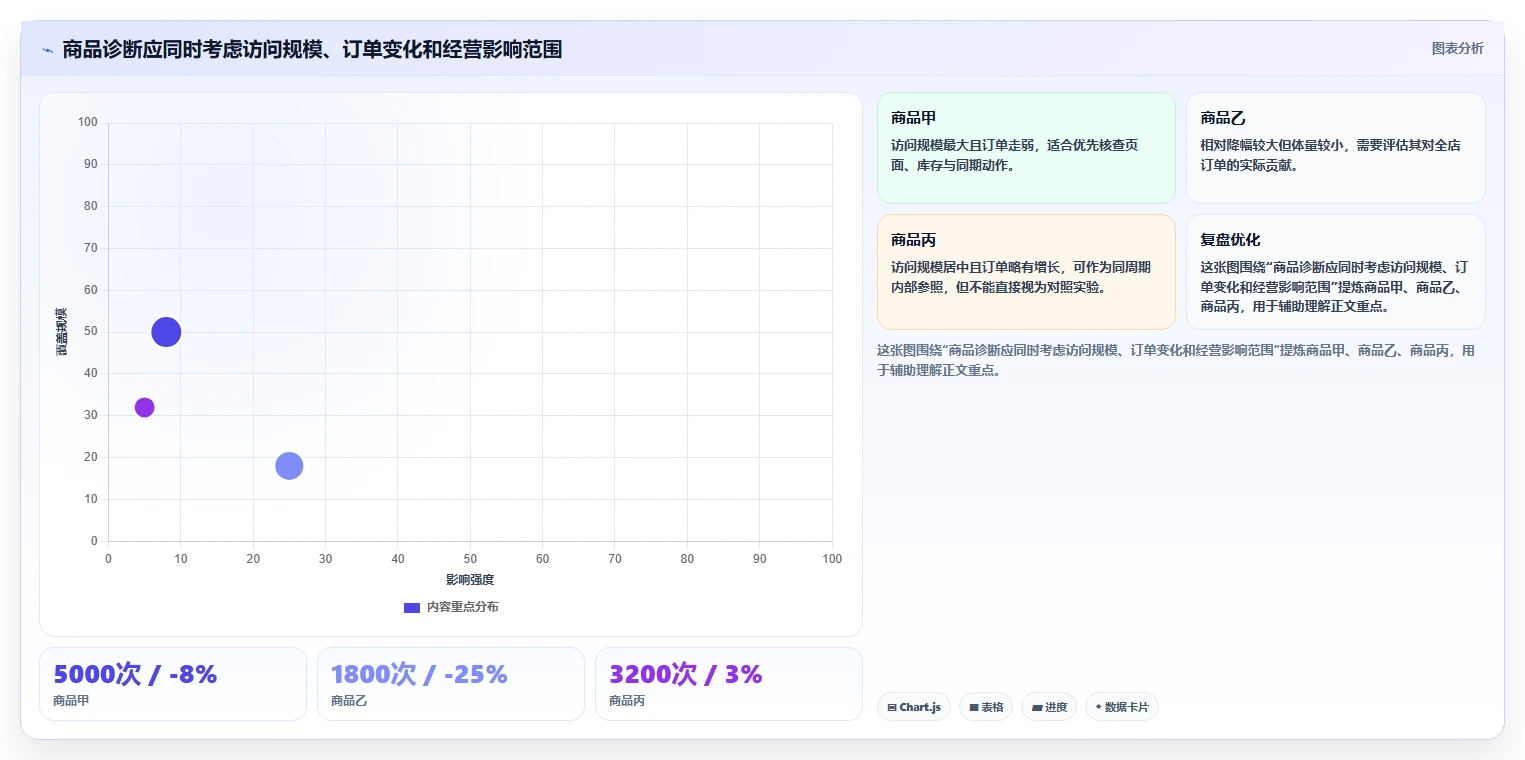The width and height of the screenshot is (1525, 760).
Task: Click the 商品甲 caption under 5000次
Action: (x=72, y=701)
